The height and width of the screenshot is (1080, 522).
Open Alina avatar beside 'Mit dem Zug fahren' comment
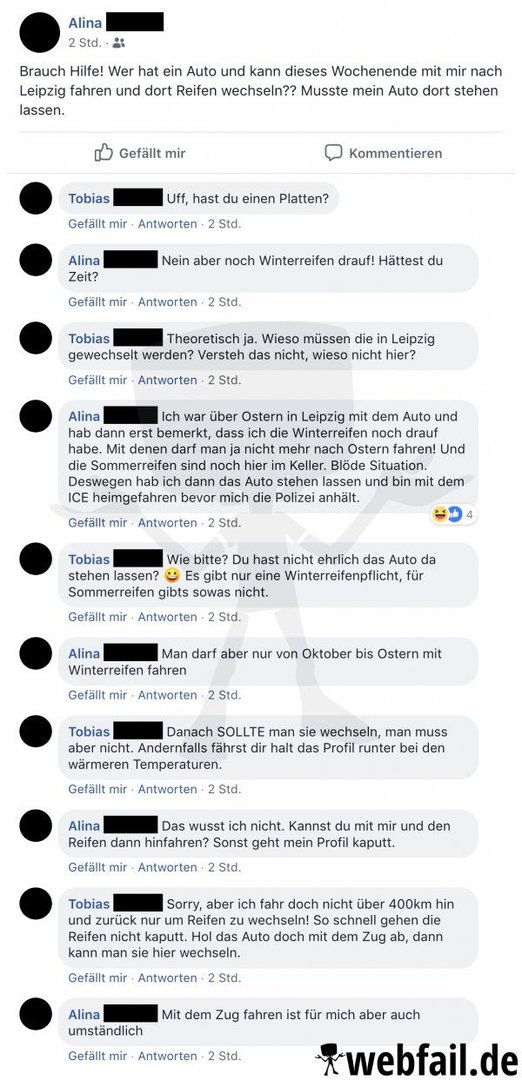tap(35, 1015)
